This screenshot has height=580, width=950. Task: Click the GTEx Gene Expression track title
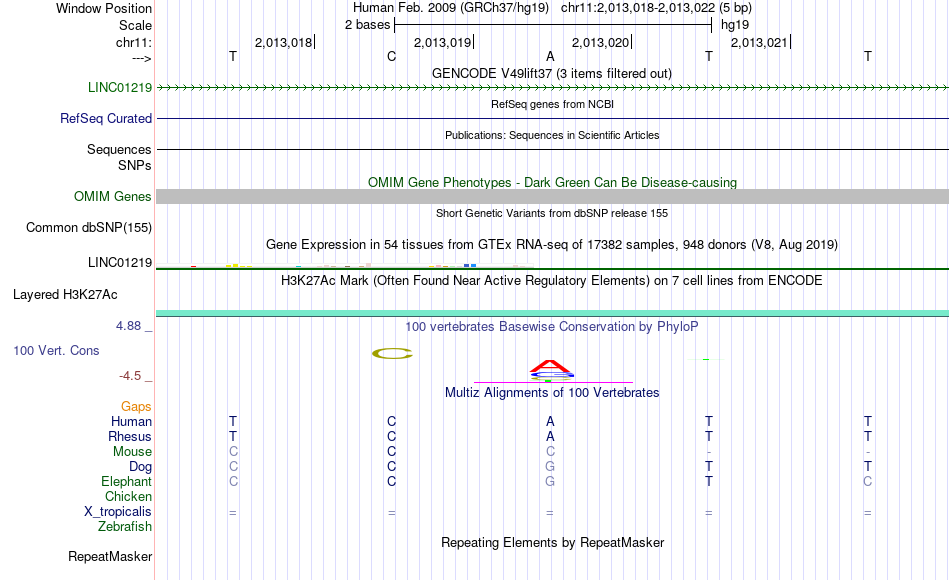point(552,244)
